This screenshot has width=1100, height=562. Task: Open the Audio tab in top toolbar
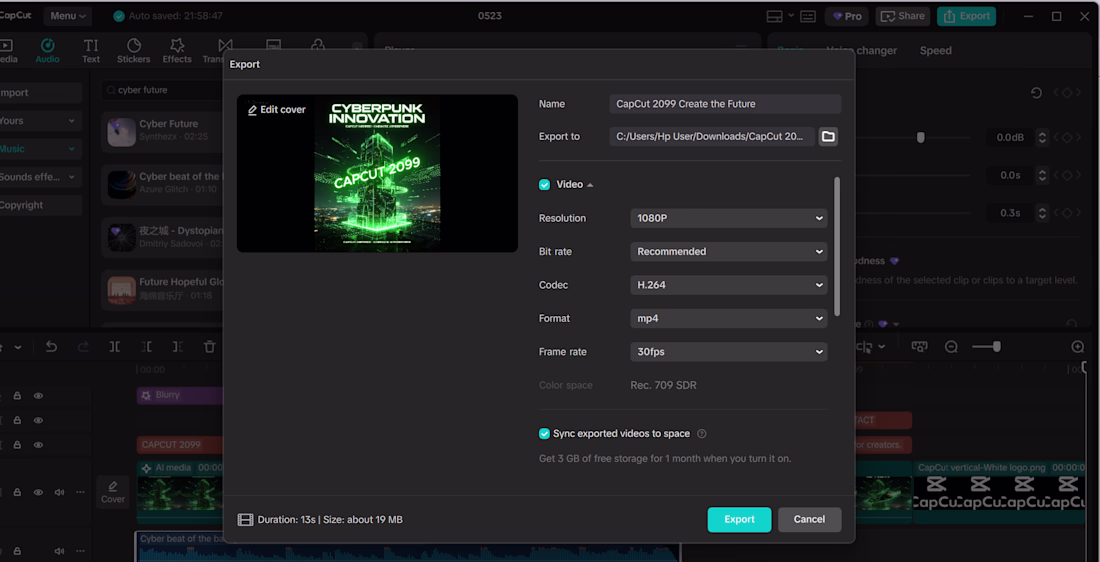coord(48,51)
